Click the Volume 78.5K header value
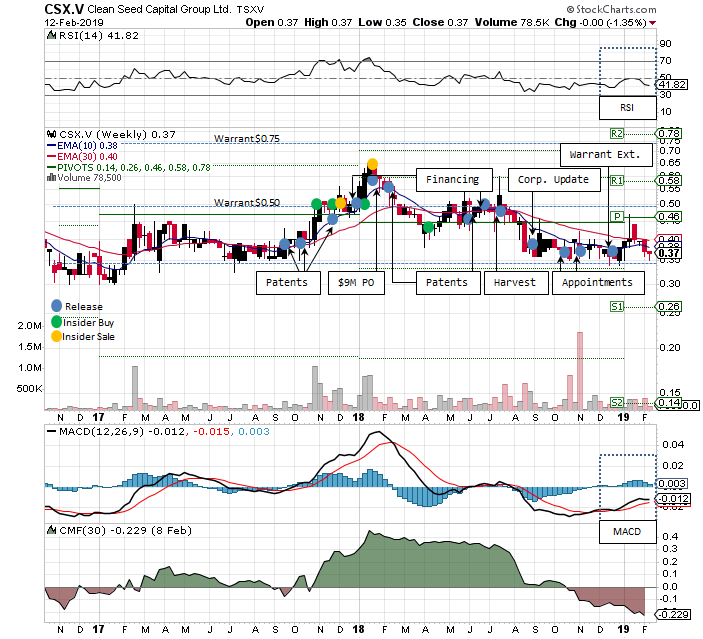This screenshot has height=639, width=703. coord(512,22)
